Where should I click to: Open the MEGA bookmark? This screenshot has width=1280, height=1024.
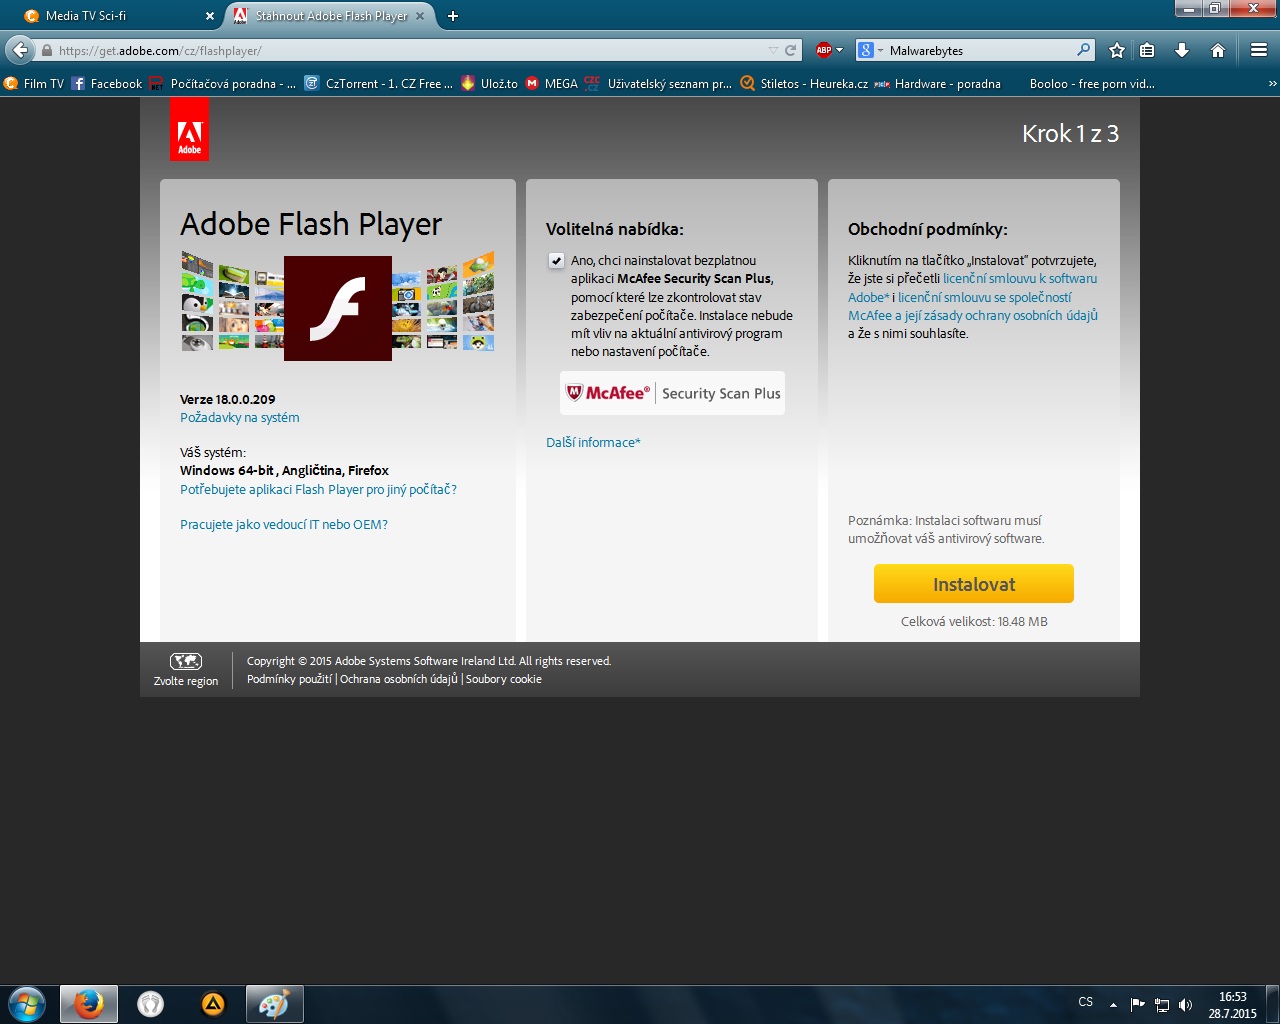pos(552,84)
